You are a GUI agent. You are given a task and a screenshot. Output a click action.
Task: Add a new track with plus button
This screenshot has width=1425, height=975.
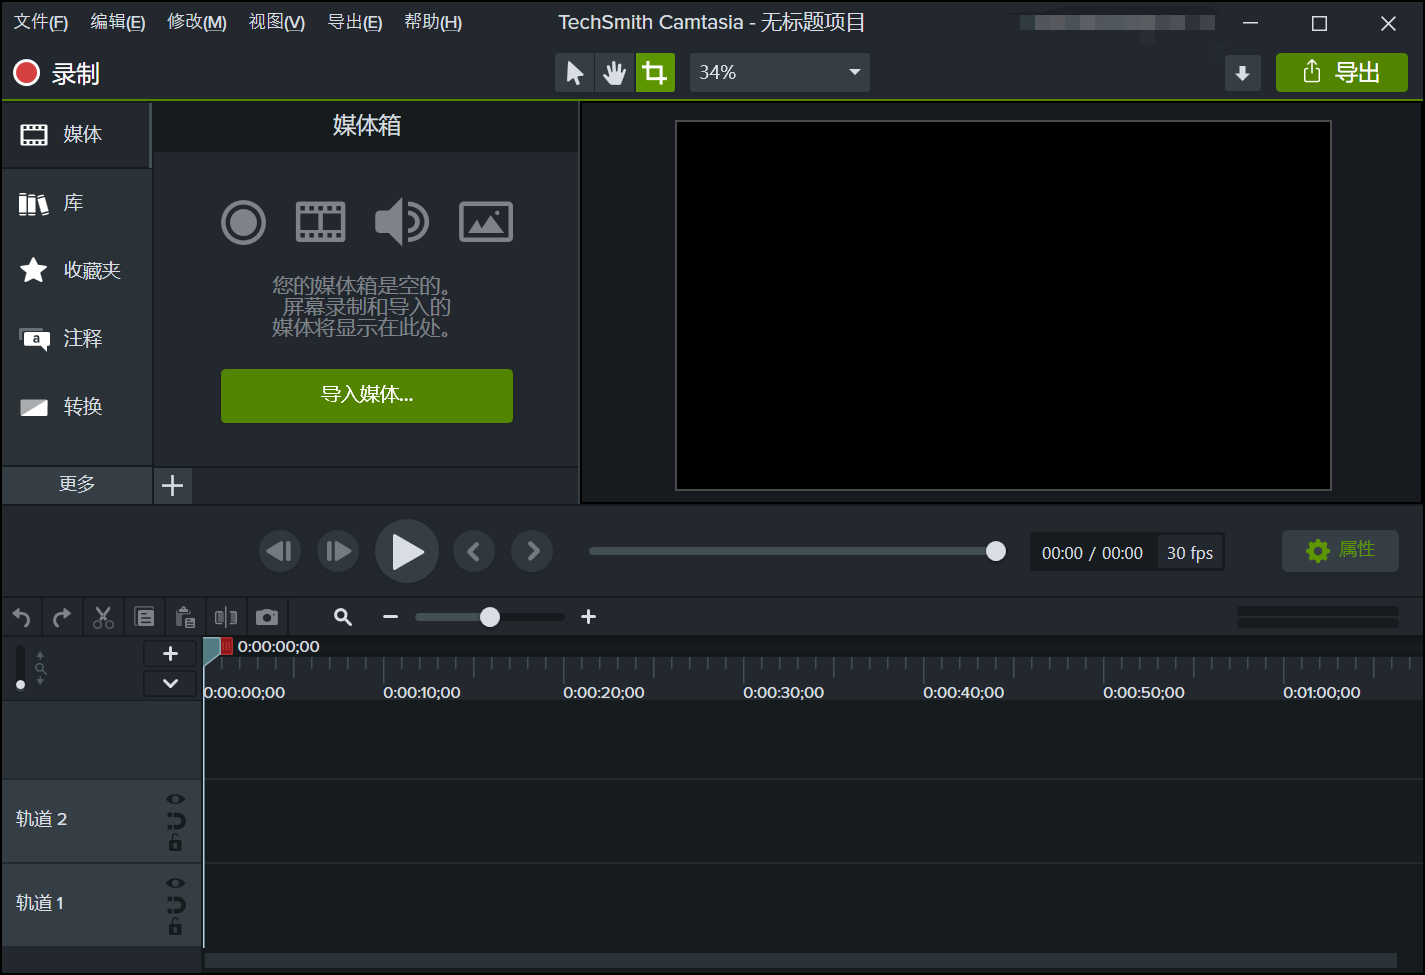point(170,653)
